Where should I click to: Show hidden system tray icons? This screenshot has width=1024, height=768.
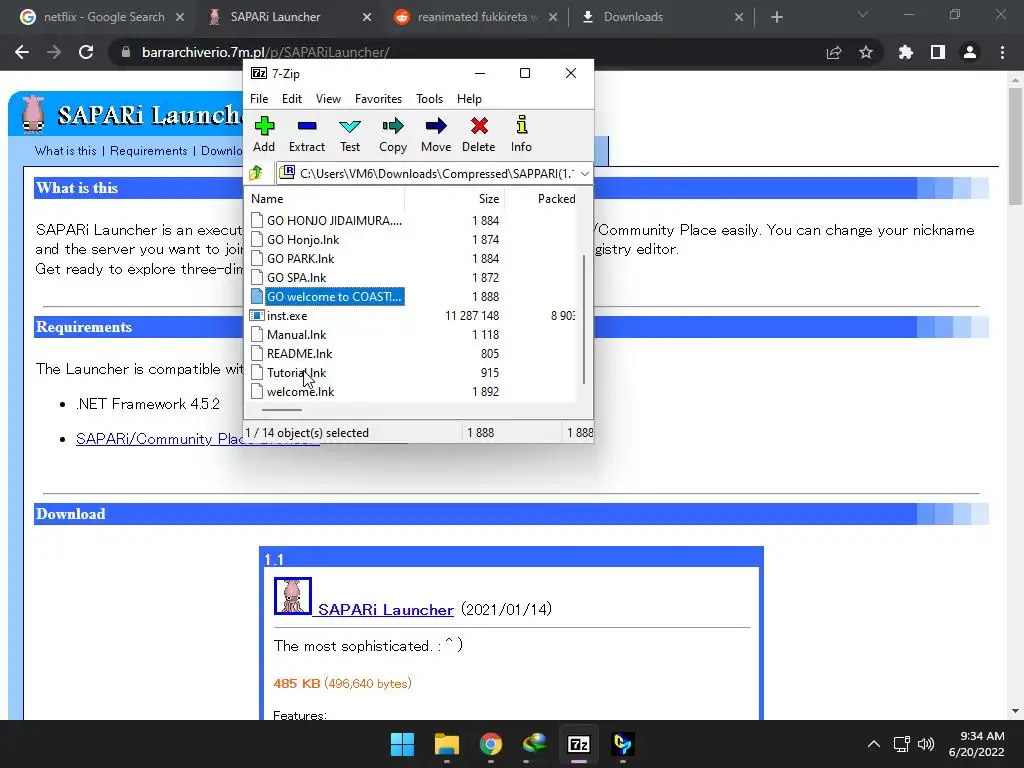pyautogui.click(x=874, y=744)
